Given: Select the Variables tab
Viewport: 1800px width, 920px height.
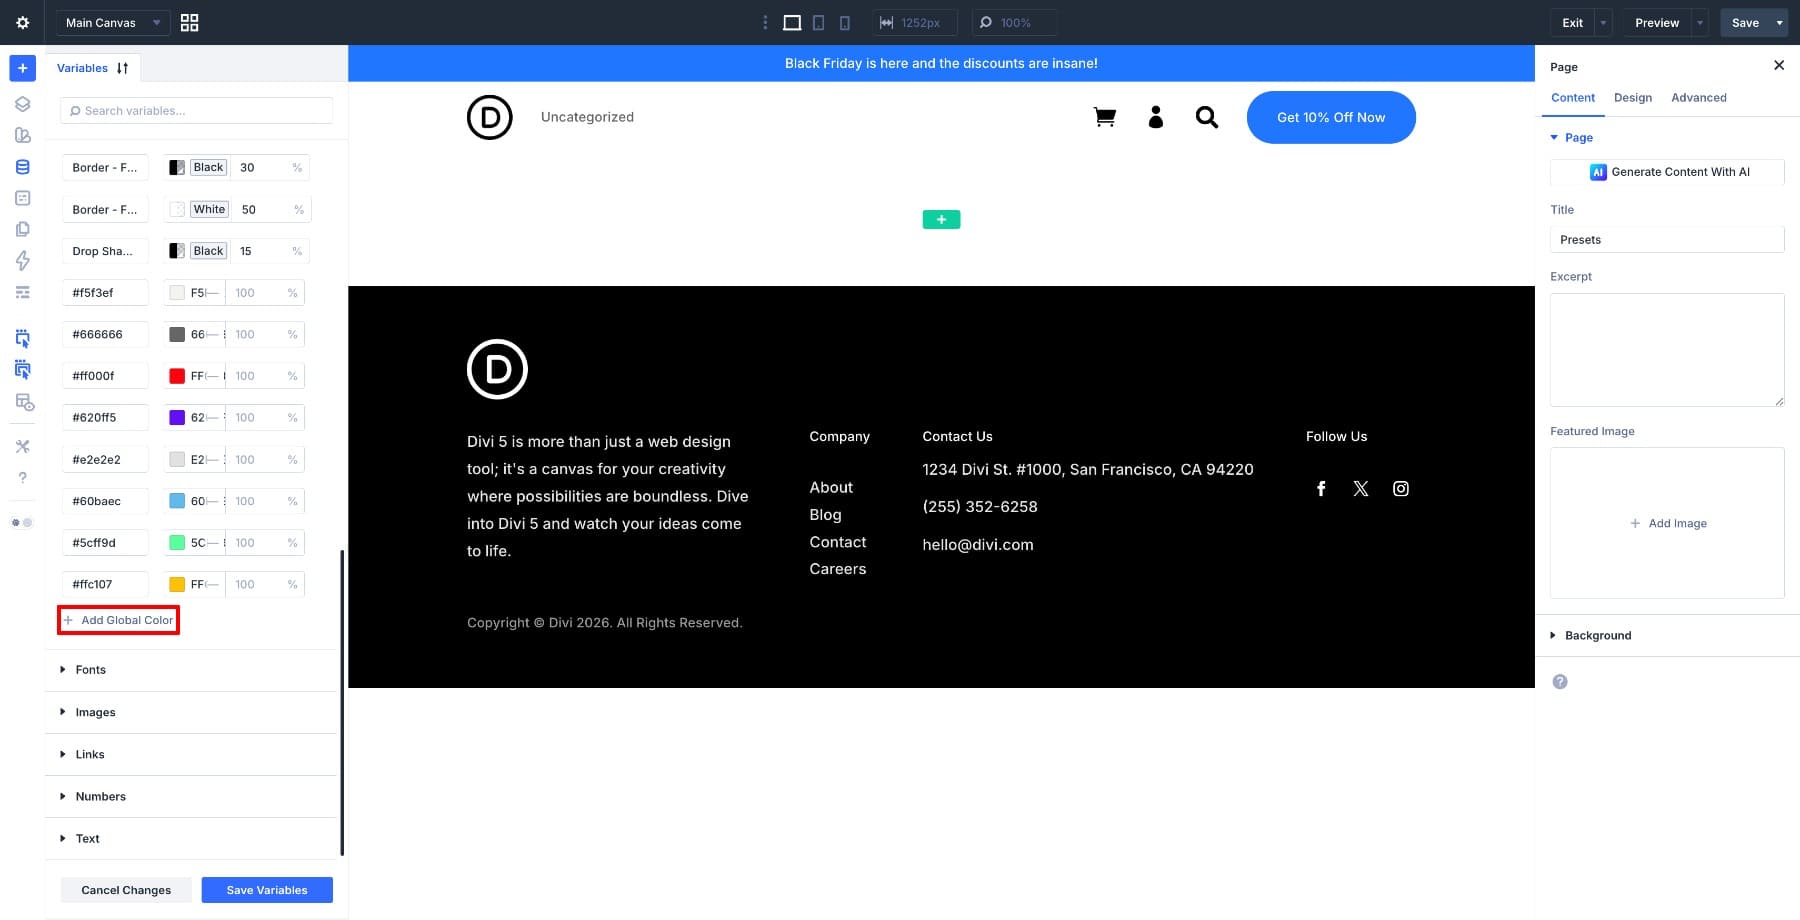Looking at the screenshot, I should click(82, 68).
